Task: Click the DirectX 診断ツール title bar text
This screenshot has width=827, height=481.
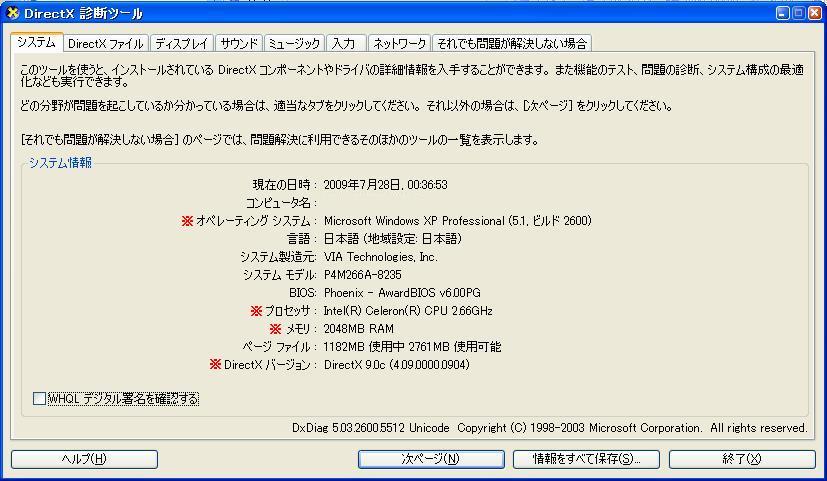Action: [83, 13]
